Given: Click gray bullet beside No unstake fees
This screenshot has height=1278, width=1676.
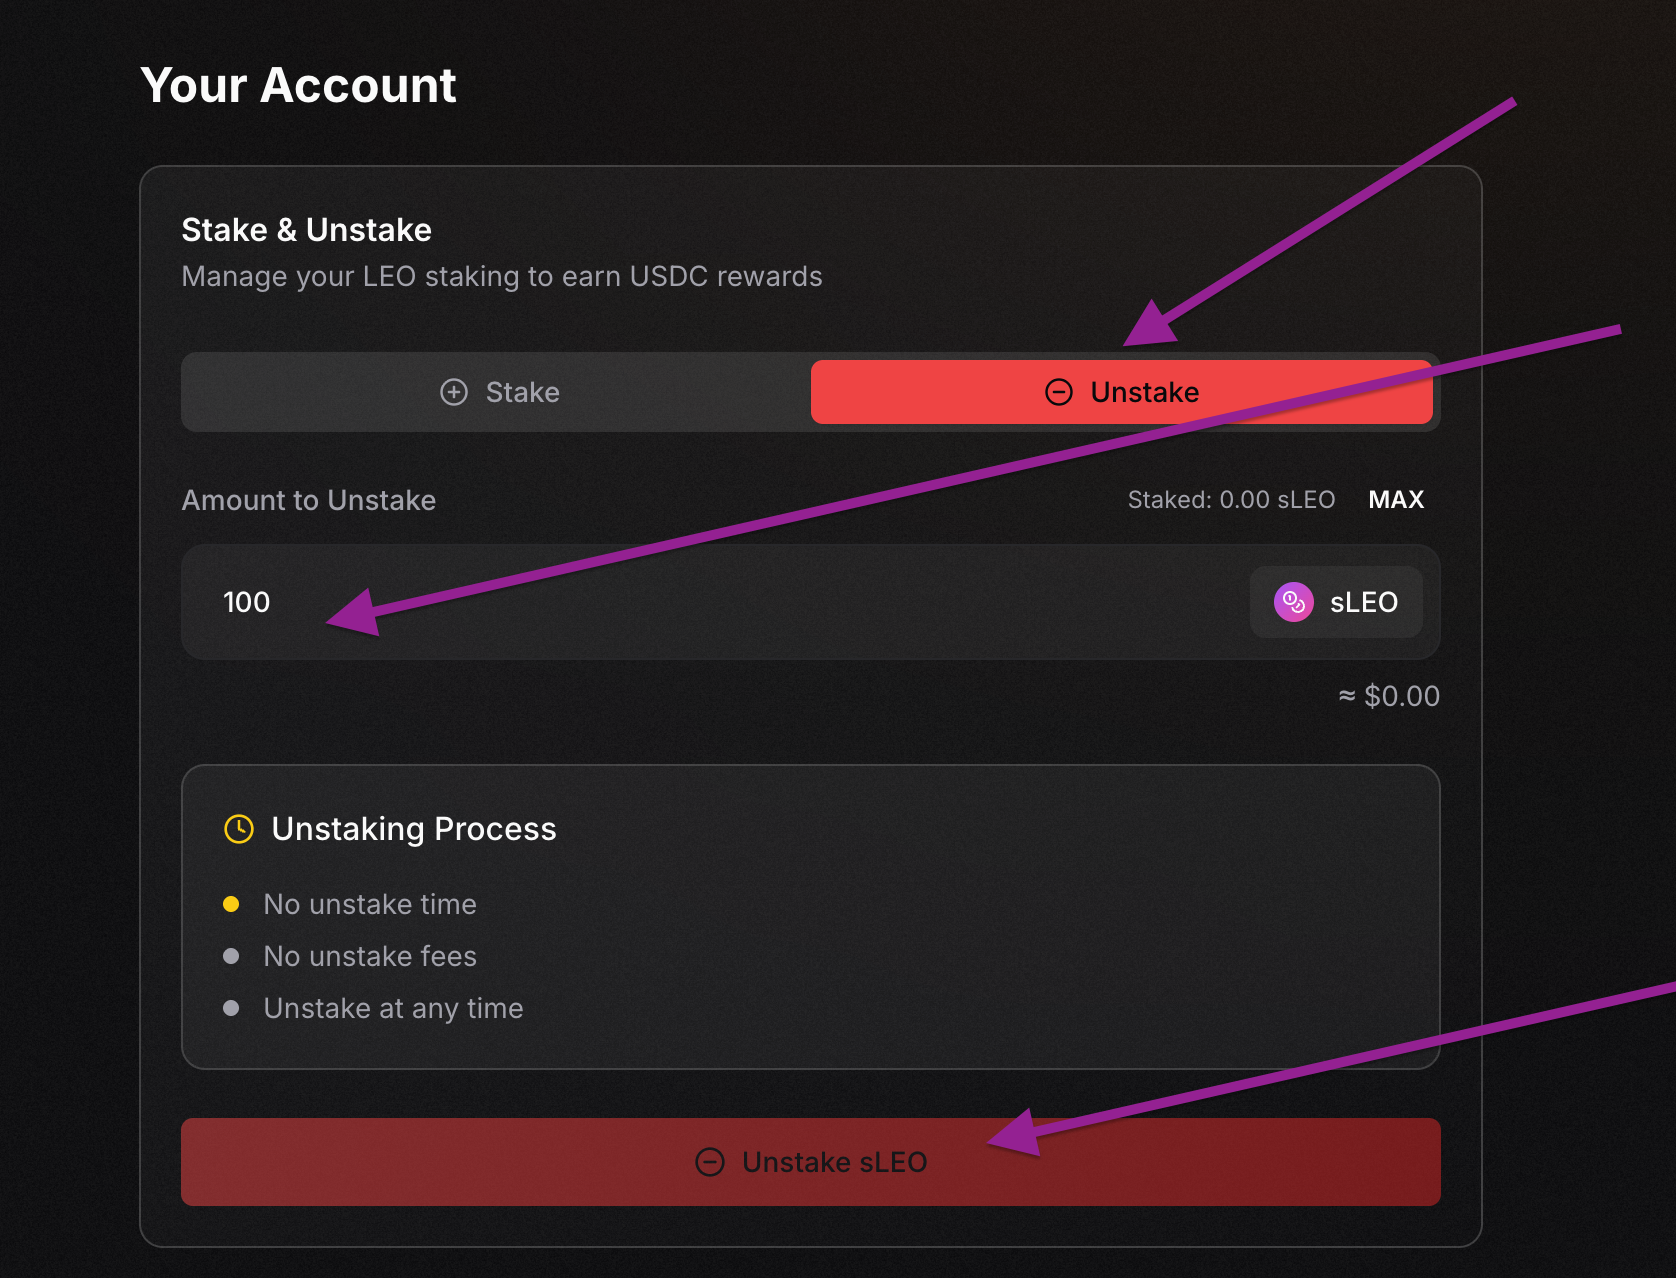Looking at the screenshot, I should [x=231, y=956].
